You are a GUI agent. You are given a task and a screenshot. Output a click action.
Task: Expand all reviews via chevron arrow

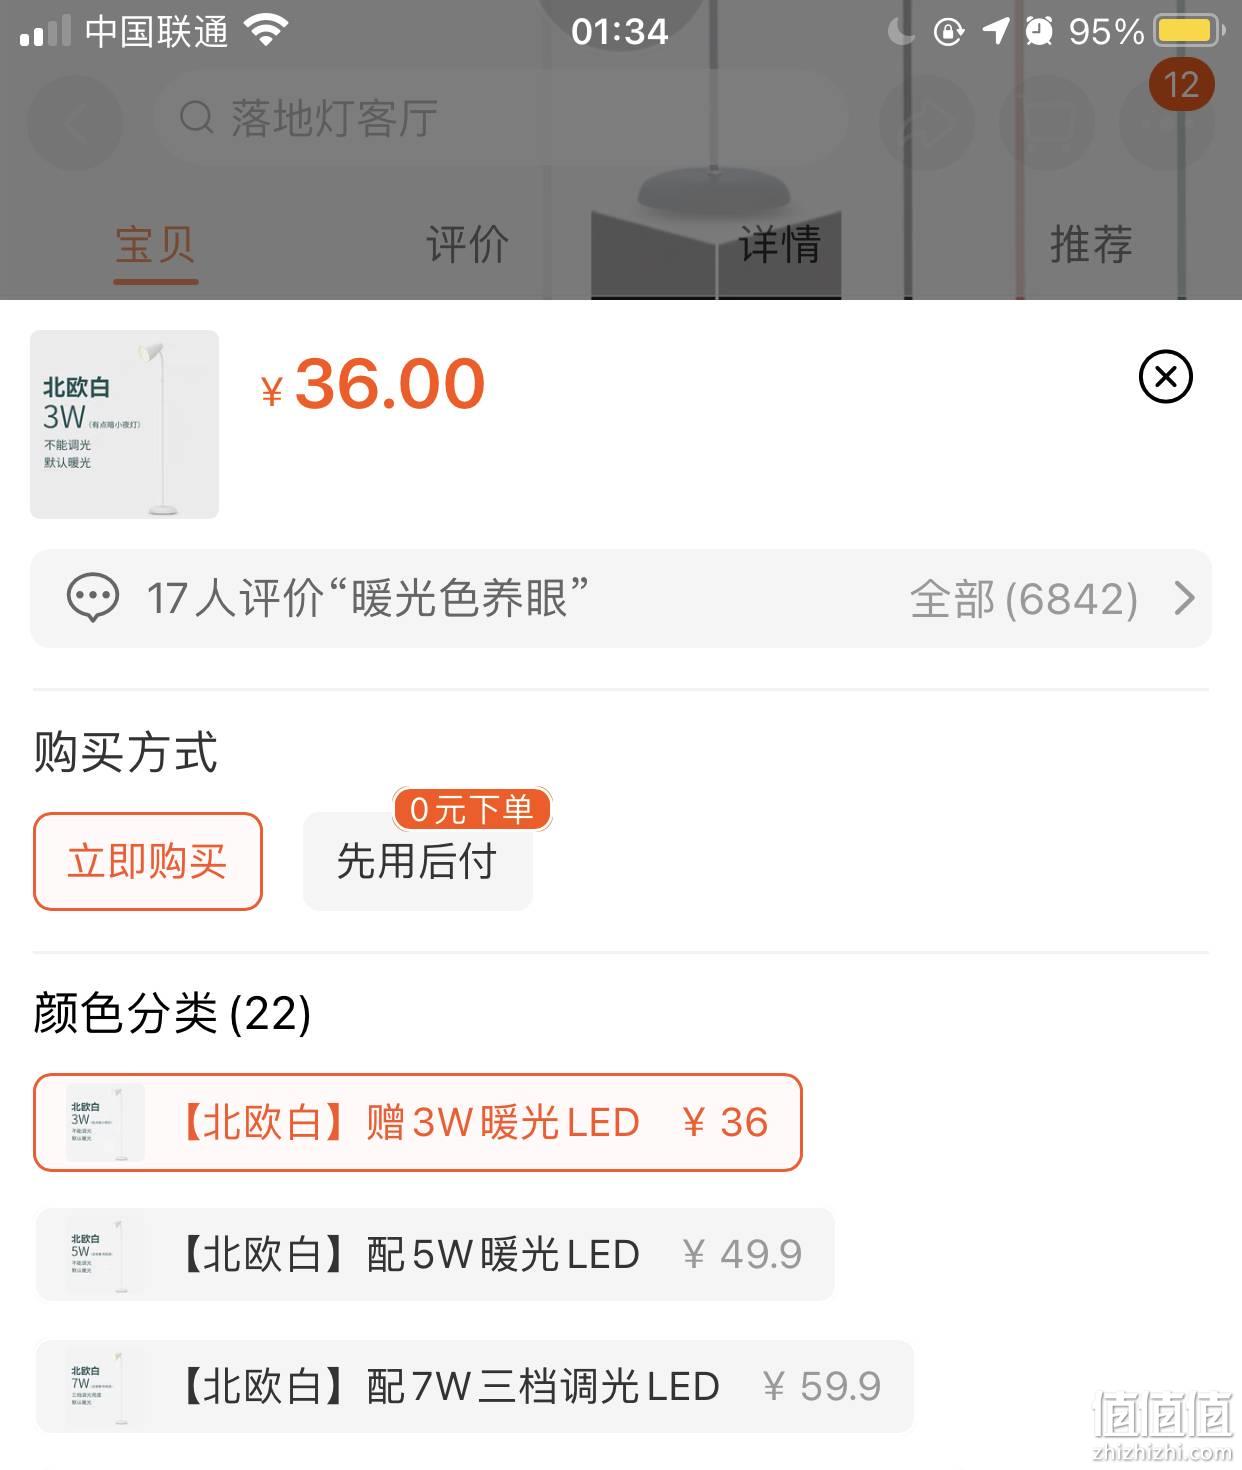[1184, 598]
